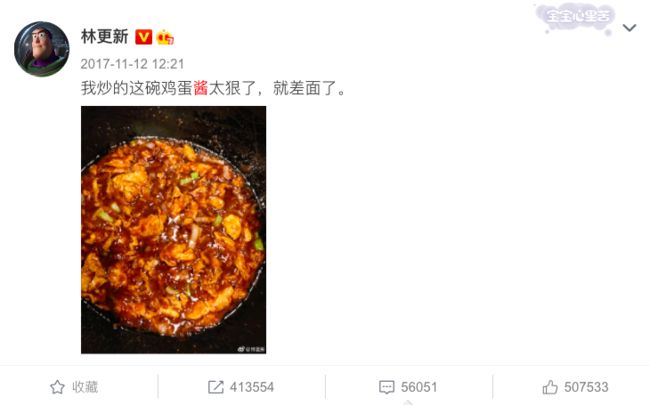This screenshot has height=405, width=650.
Task: Click the post text 就差面了
Action: coord(305,88)
